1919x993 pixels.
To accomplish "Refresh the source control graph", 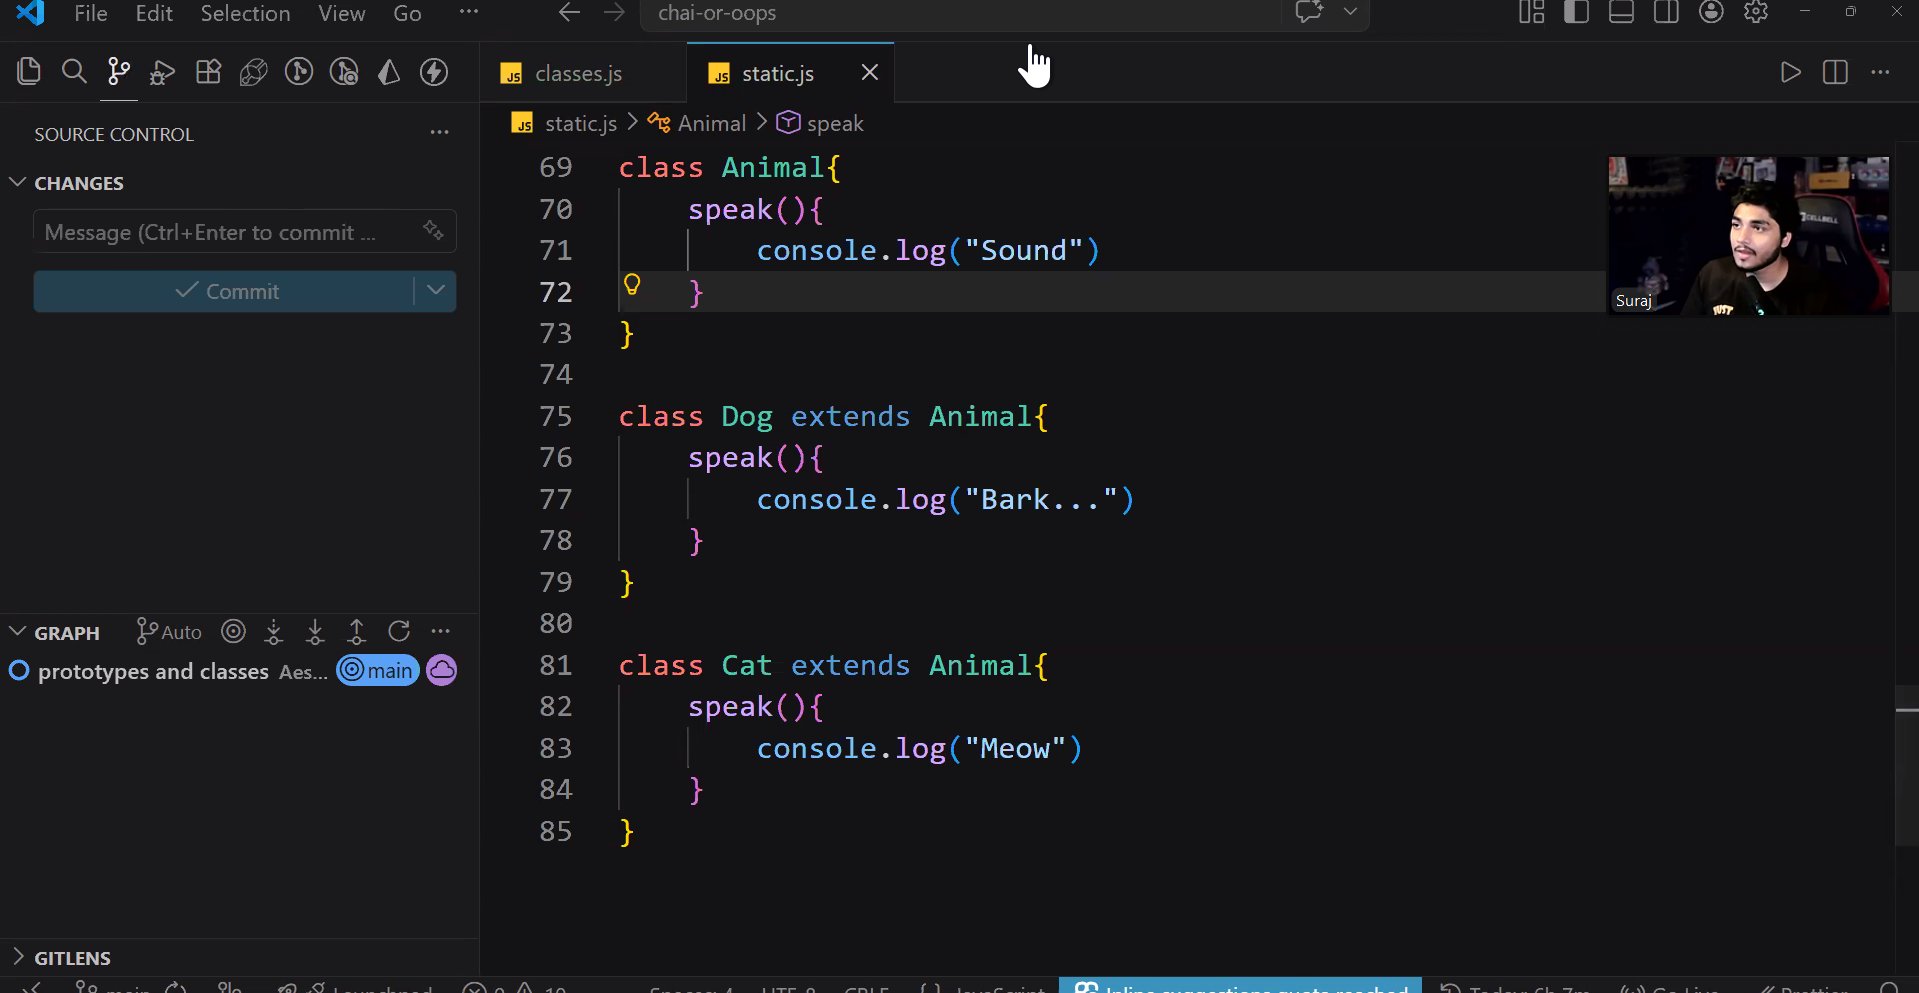I will point(399,632).
